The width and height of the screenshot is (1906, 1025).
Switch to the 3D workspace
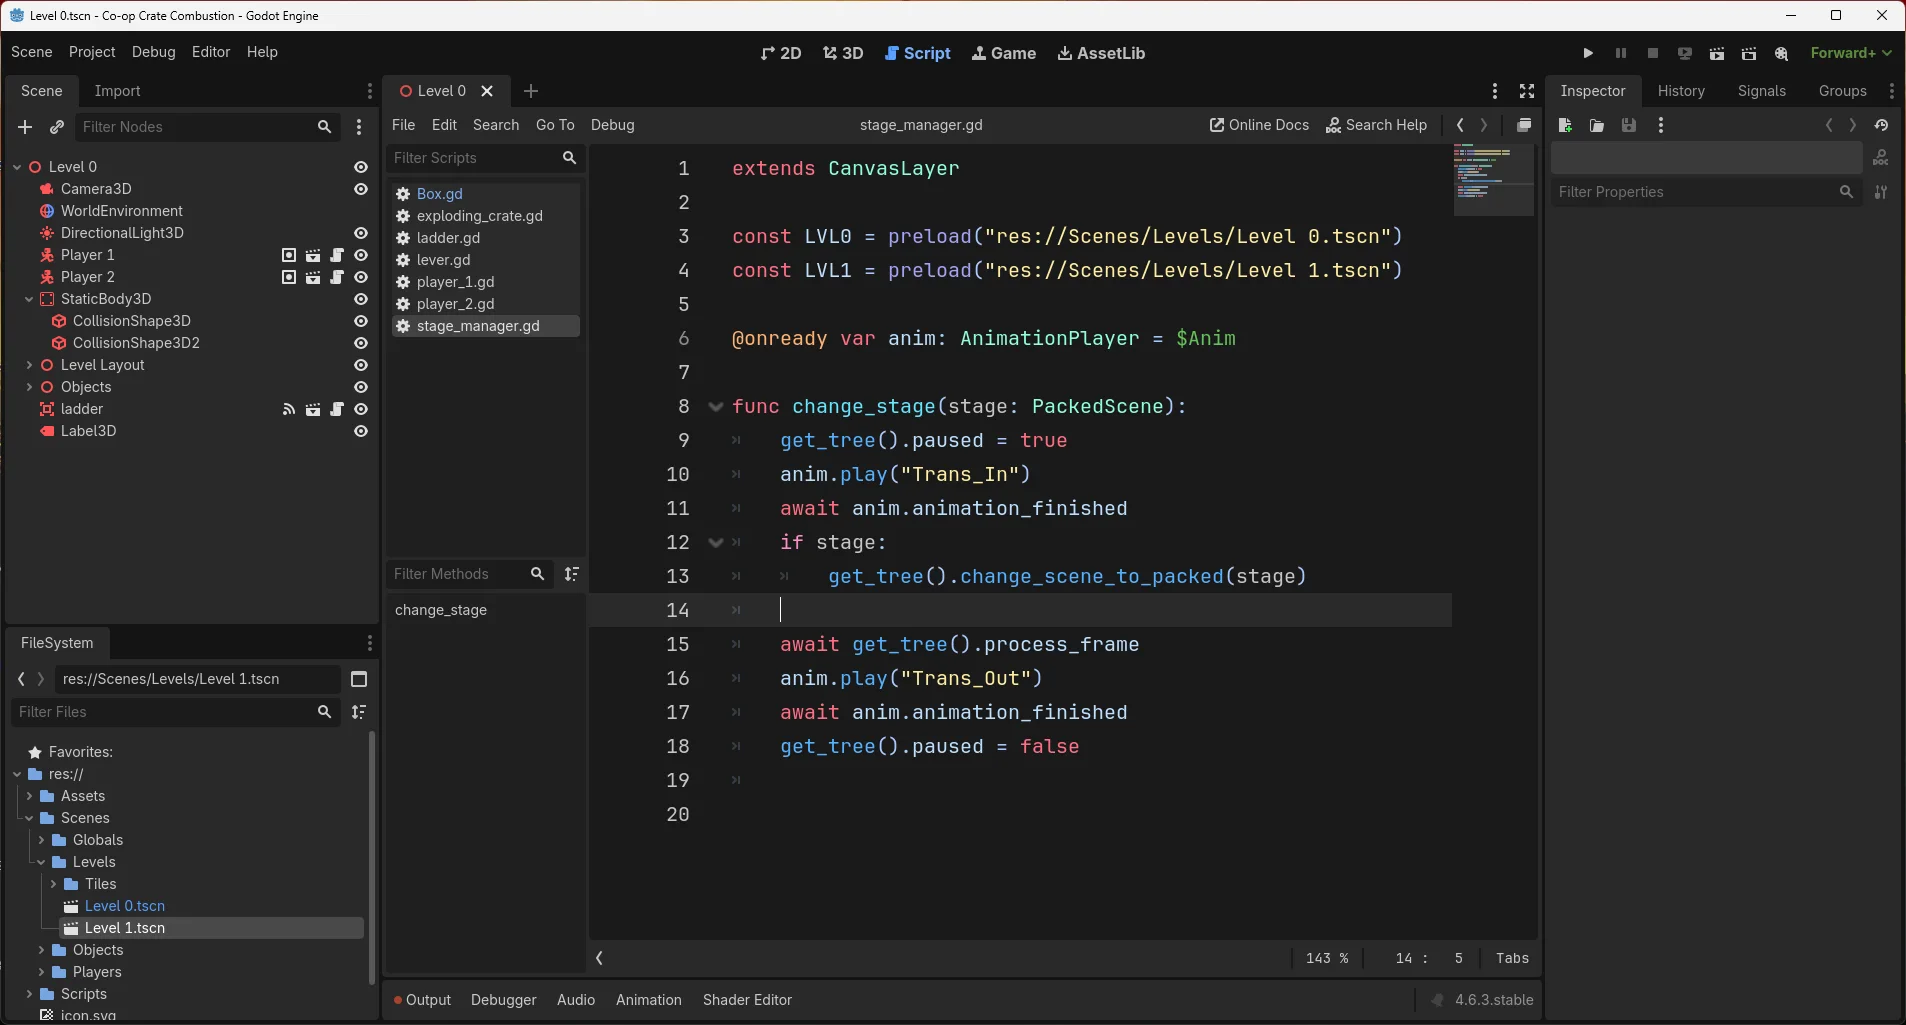coord(843,53)
